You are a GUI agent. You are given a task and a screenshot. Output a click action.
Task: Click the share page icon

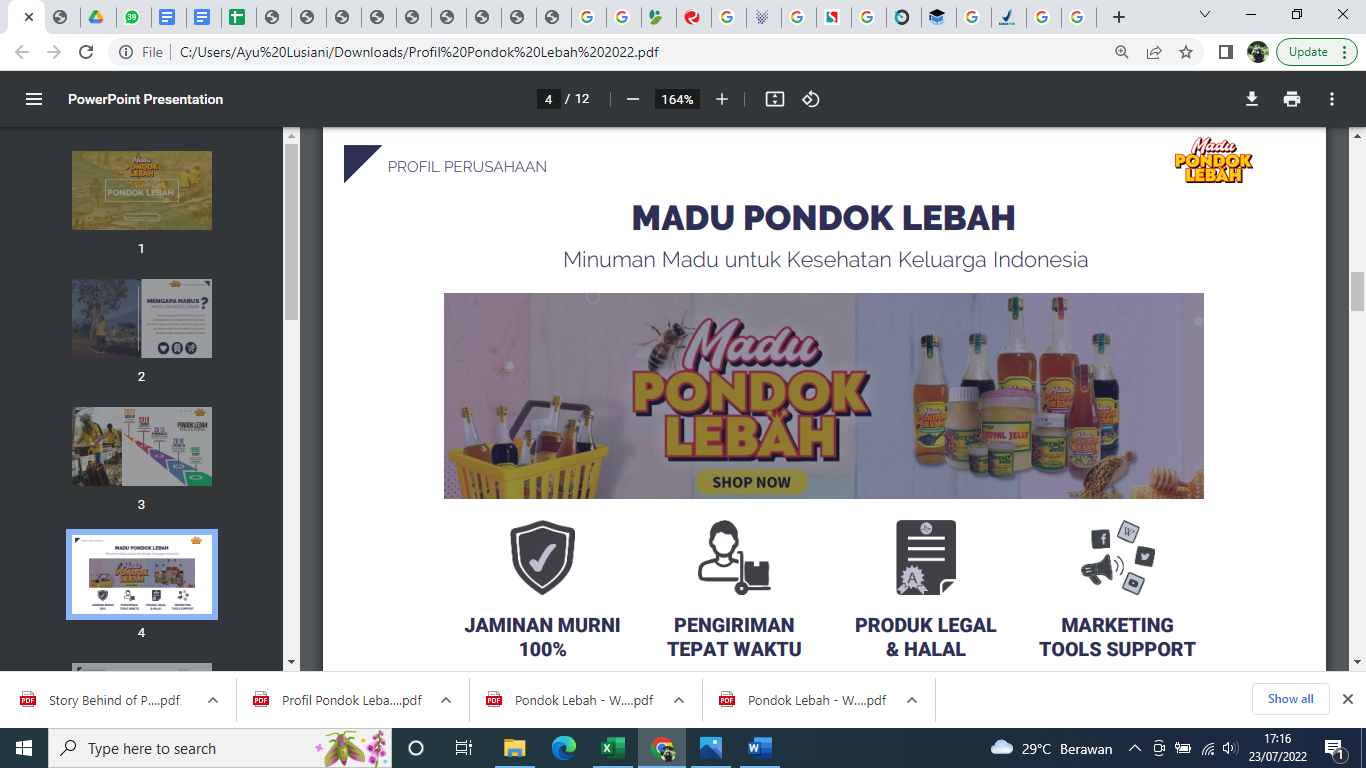[x=1154, y=52]
